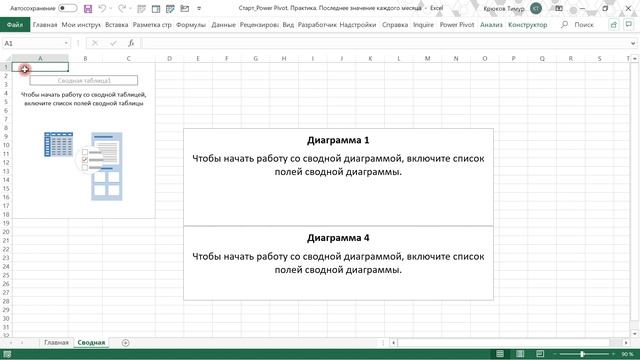Screen dimensions: 640x360
Task: Switch to Normal view icon
Action: point(500,354)
